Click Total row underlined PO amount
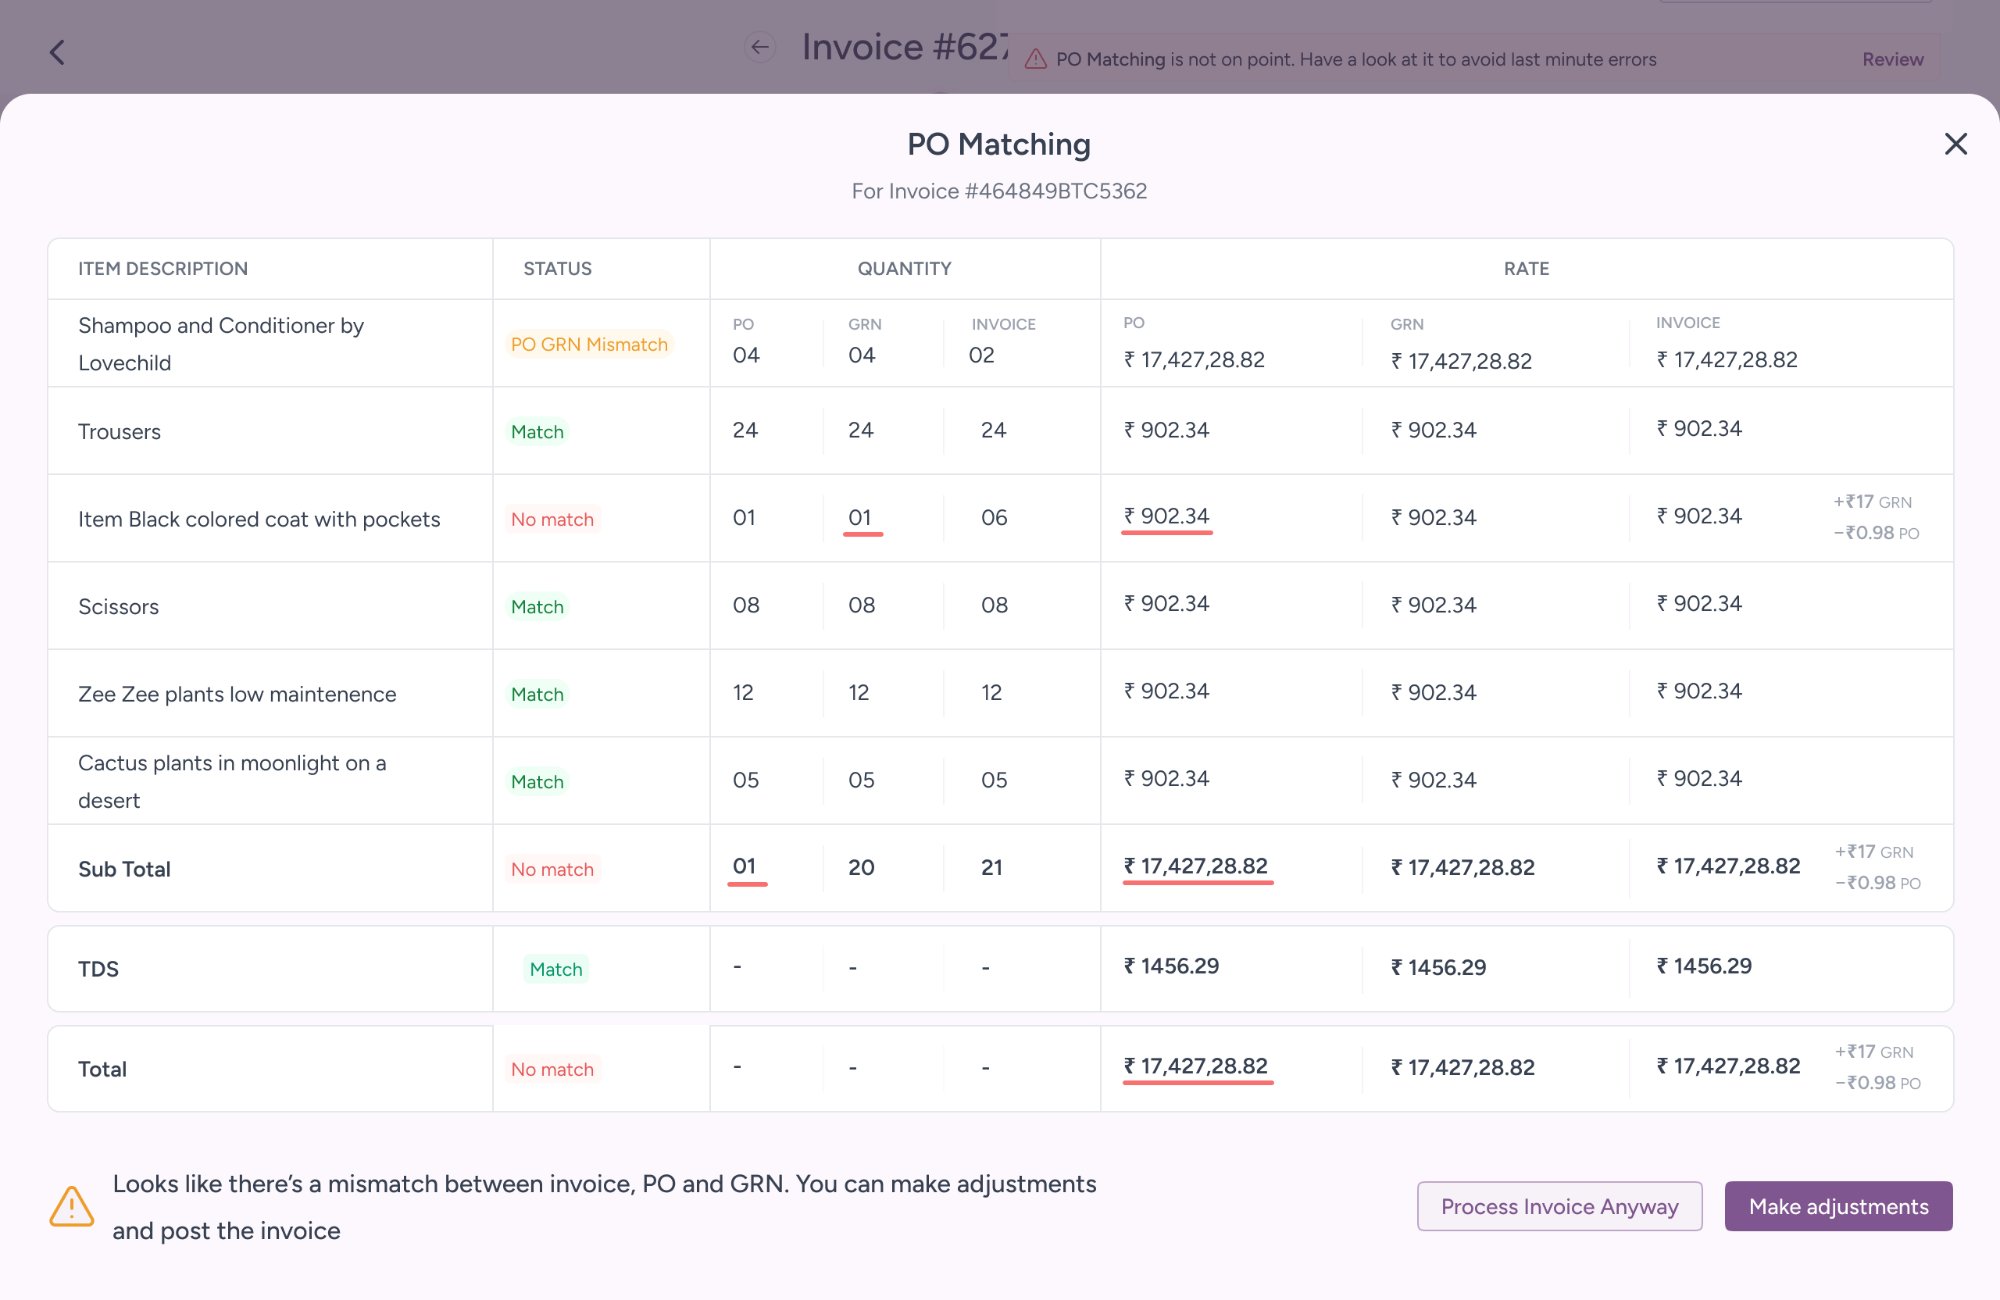 [1196, 1066]
